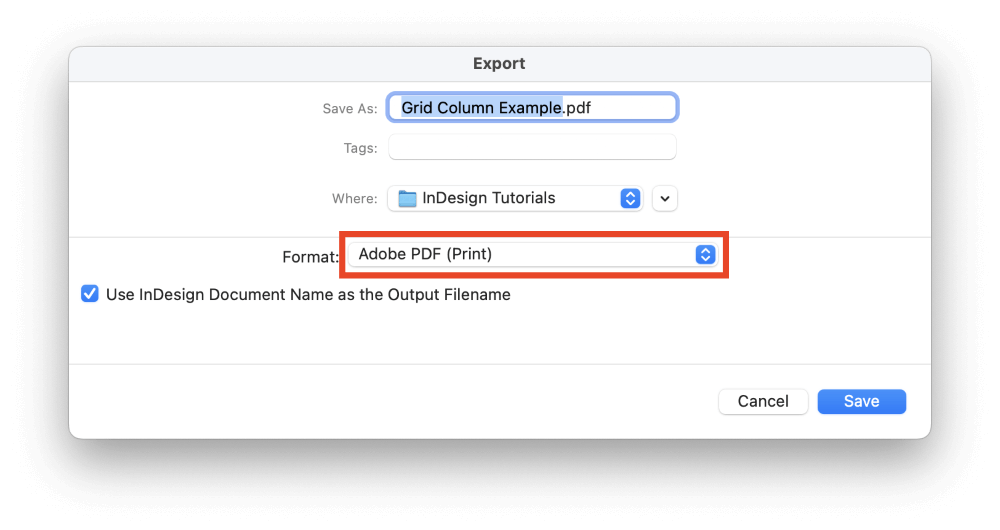This screenshot has height=530, width=1000.
Task: Click the Cancel button
Action: [763, 401]
